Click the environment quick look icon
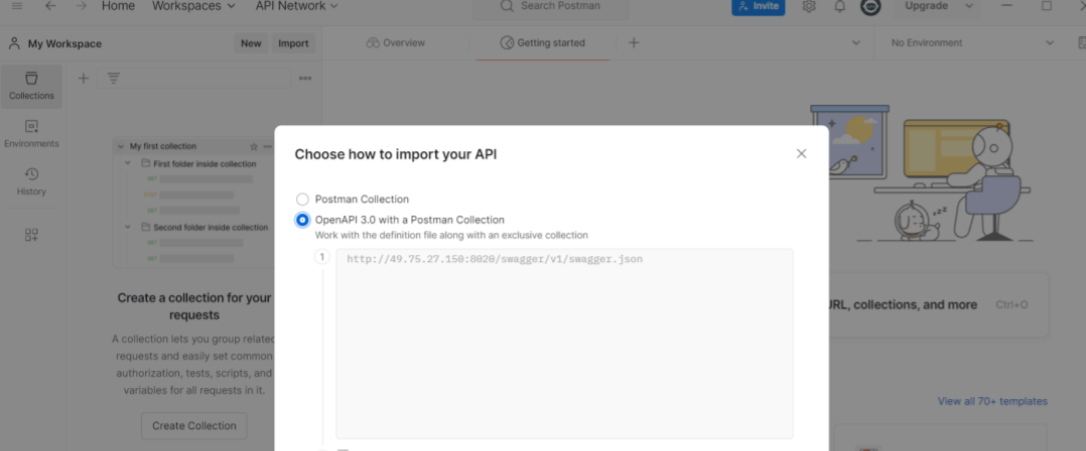Image resolution: width=1086 pixels, height=451 pixels. point(1081,43)
